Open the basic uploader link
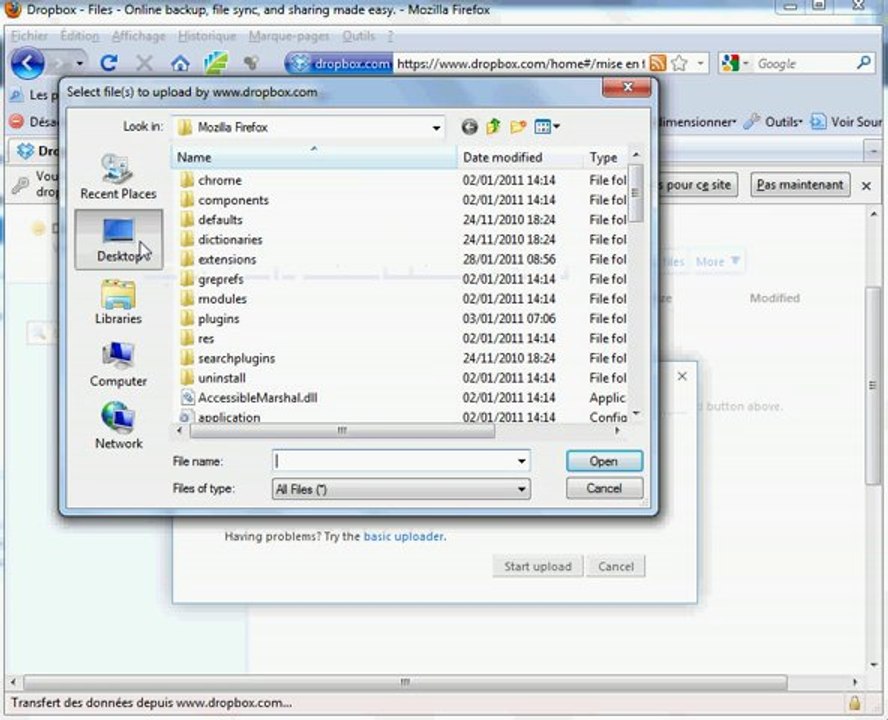 (404, 536)
